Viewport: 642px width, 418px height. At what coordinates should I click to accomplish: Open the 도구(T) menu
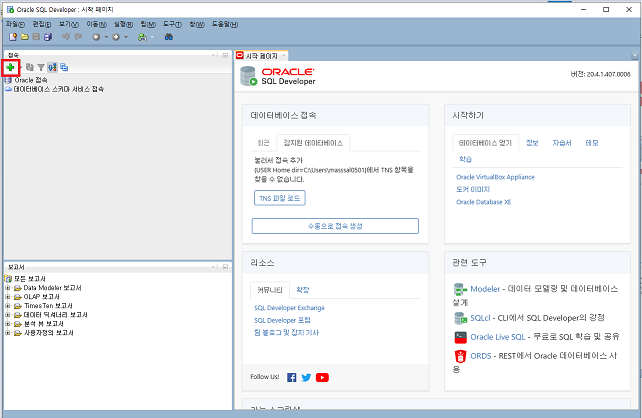172,24
